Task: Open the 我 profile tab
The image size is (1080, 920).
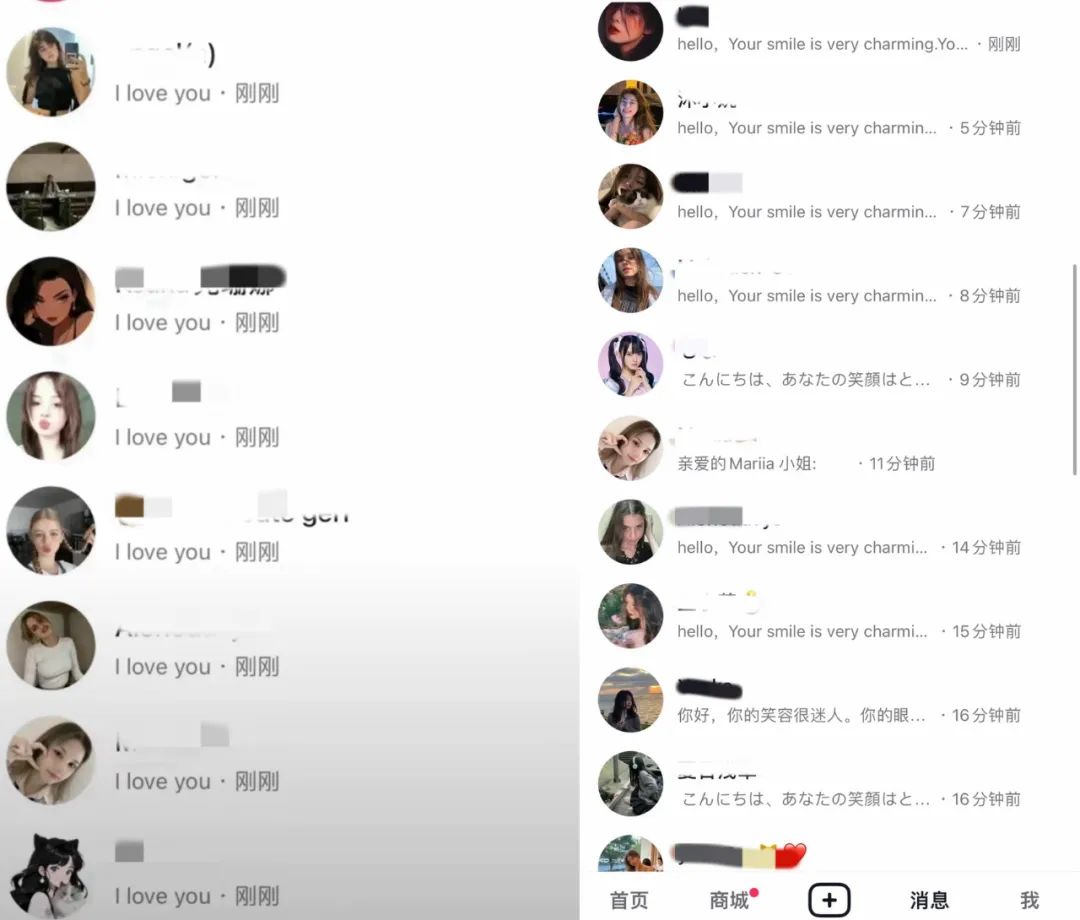Action: pyautogui.click(x=1029, y=900)
